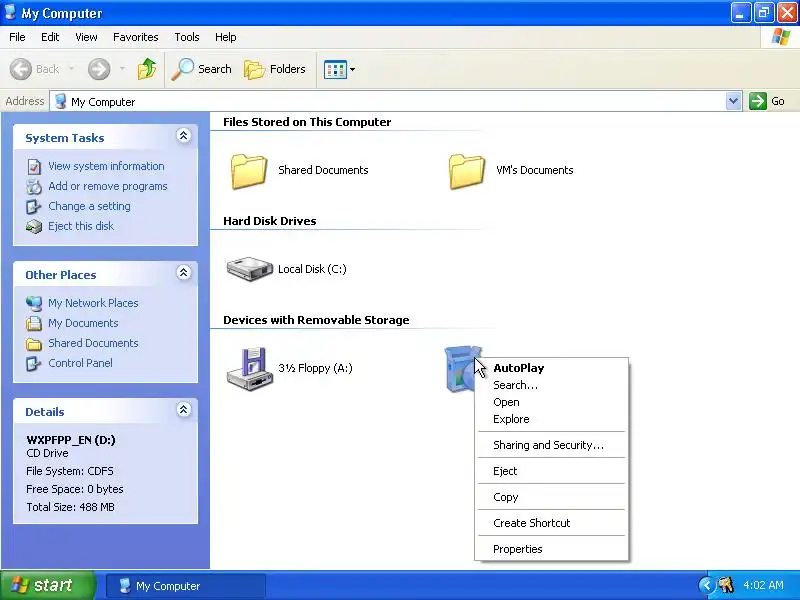The width and height of the screenshot is (800, 600).
Task: Choose Search... in the context menu
Action: [552, 385]
